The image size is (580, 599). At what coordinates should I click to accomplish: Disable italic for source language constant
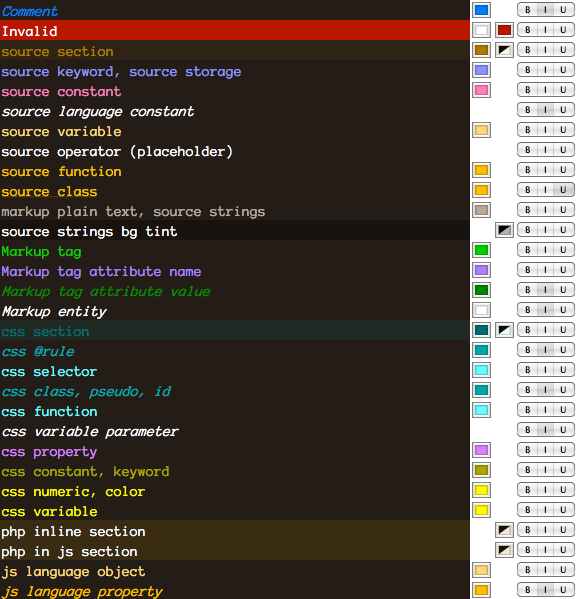(x=546, y=110)
